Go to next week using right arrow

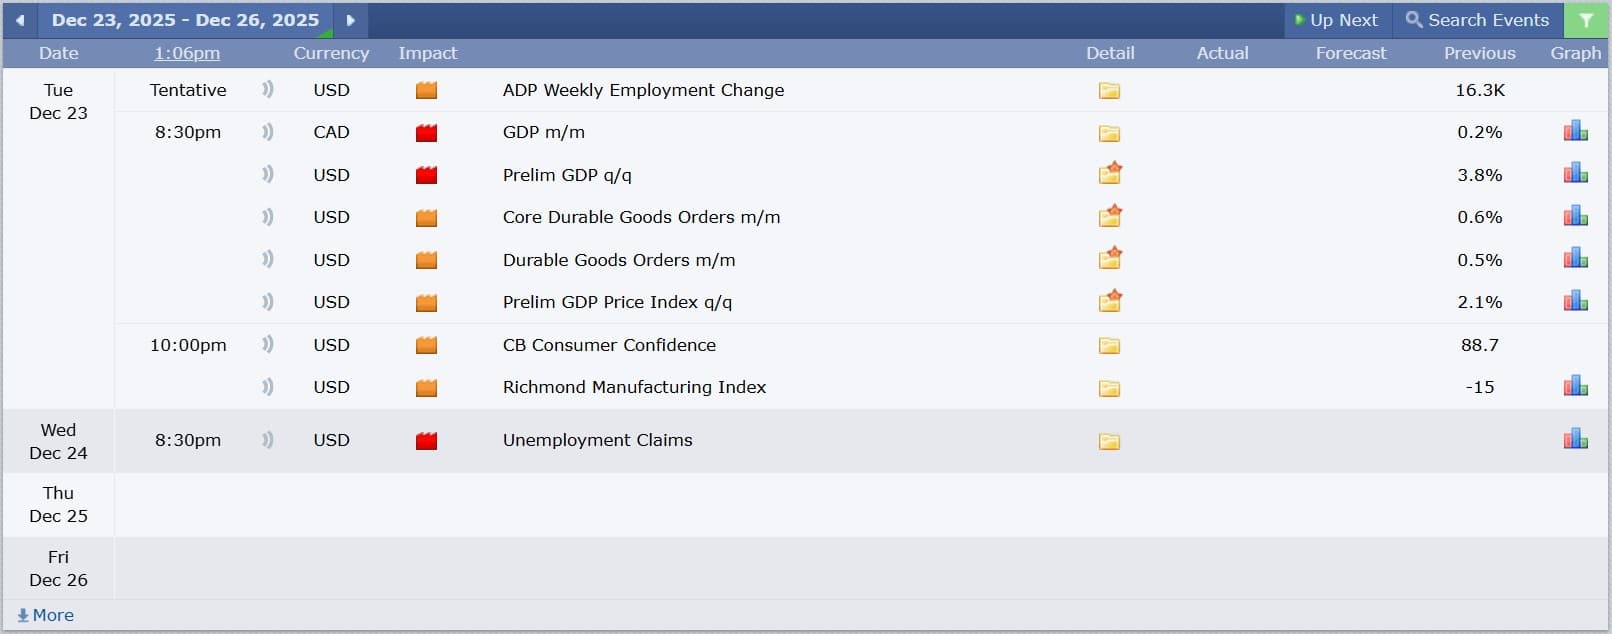point(350,20)
